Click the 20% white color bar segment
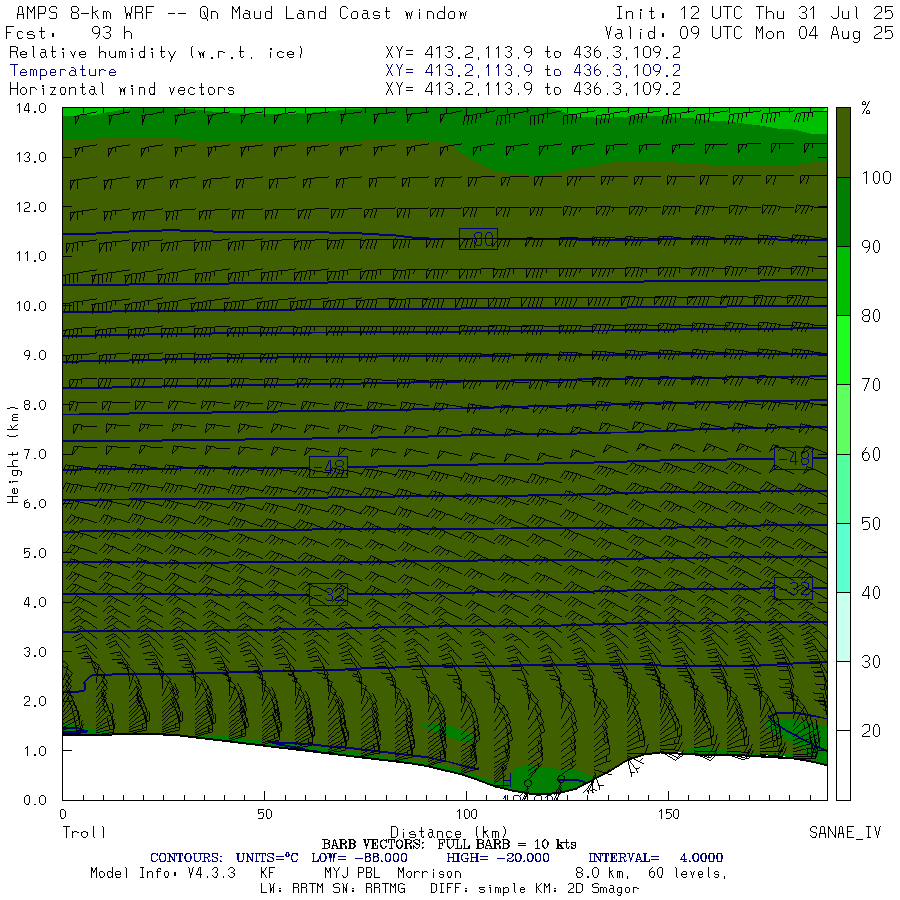 pos(843,696)
